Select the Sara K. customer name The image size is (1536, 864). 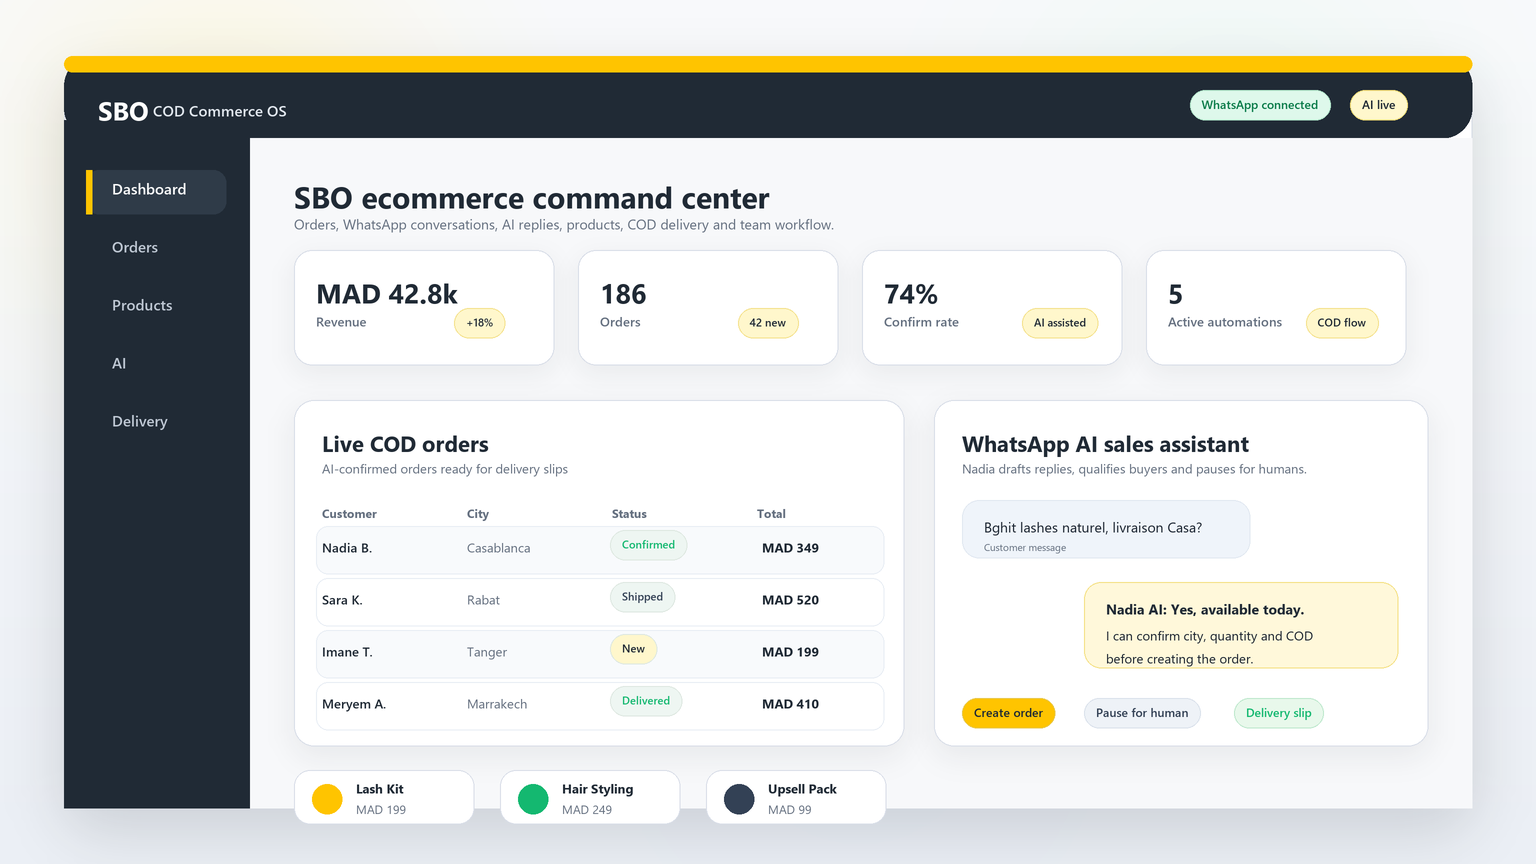click(x=342, y=600)
